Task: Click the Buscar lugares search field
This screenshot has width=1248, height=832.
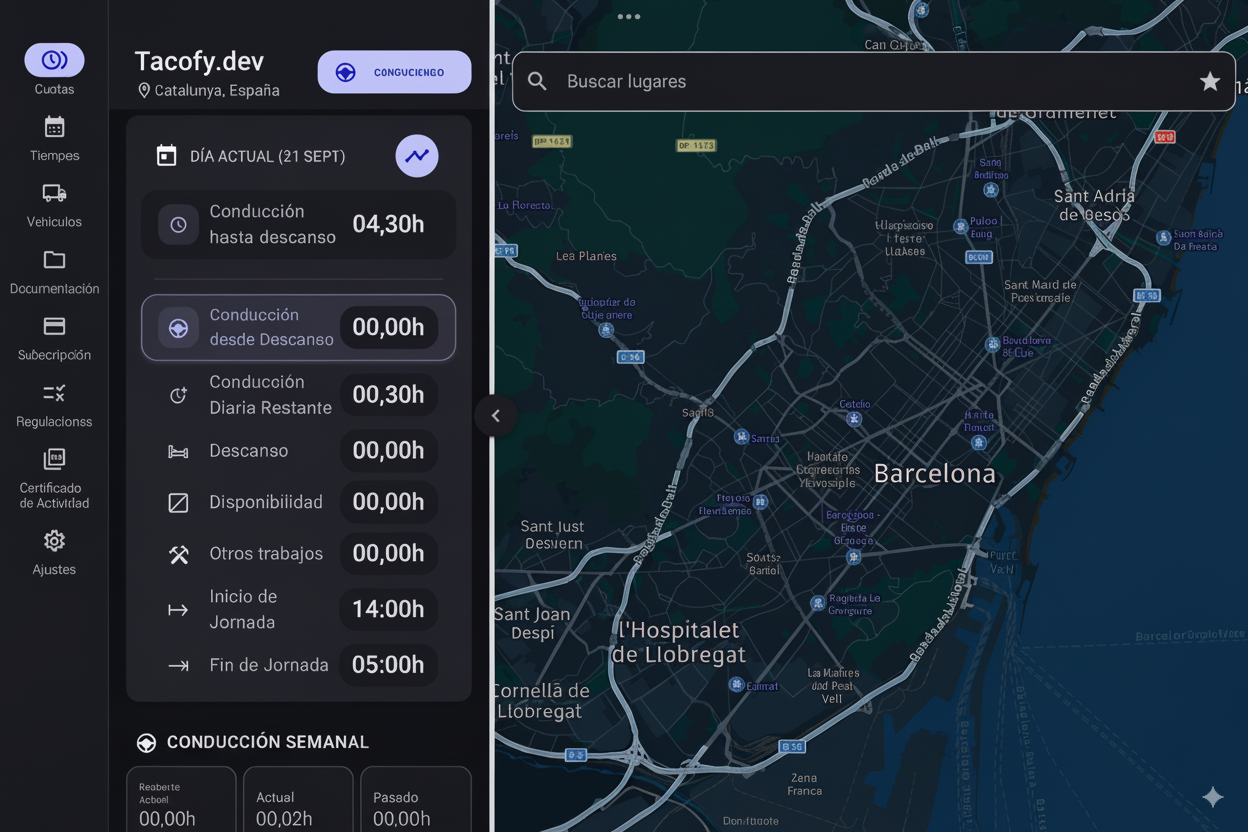Action: [x=860, y=82]
